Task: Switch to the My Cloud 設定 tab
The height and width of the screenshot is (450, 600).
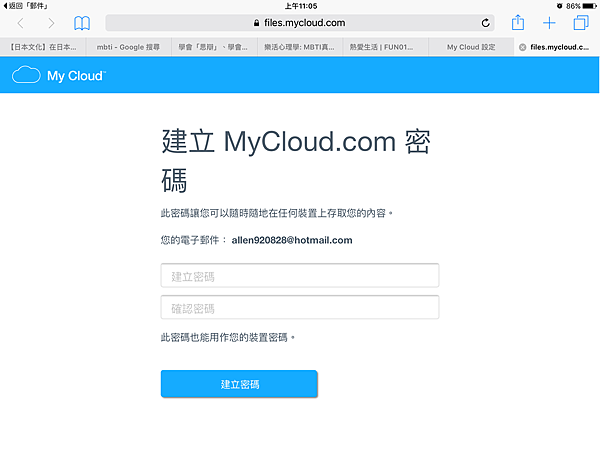Action: point(471,47)
